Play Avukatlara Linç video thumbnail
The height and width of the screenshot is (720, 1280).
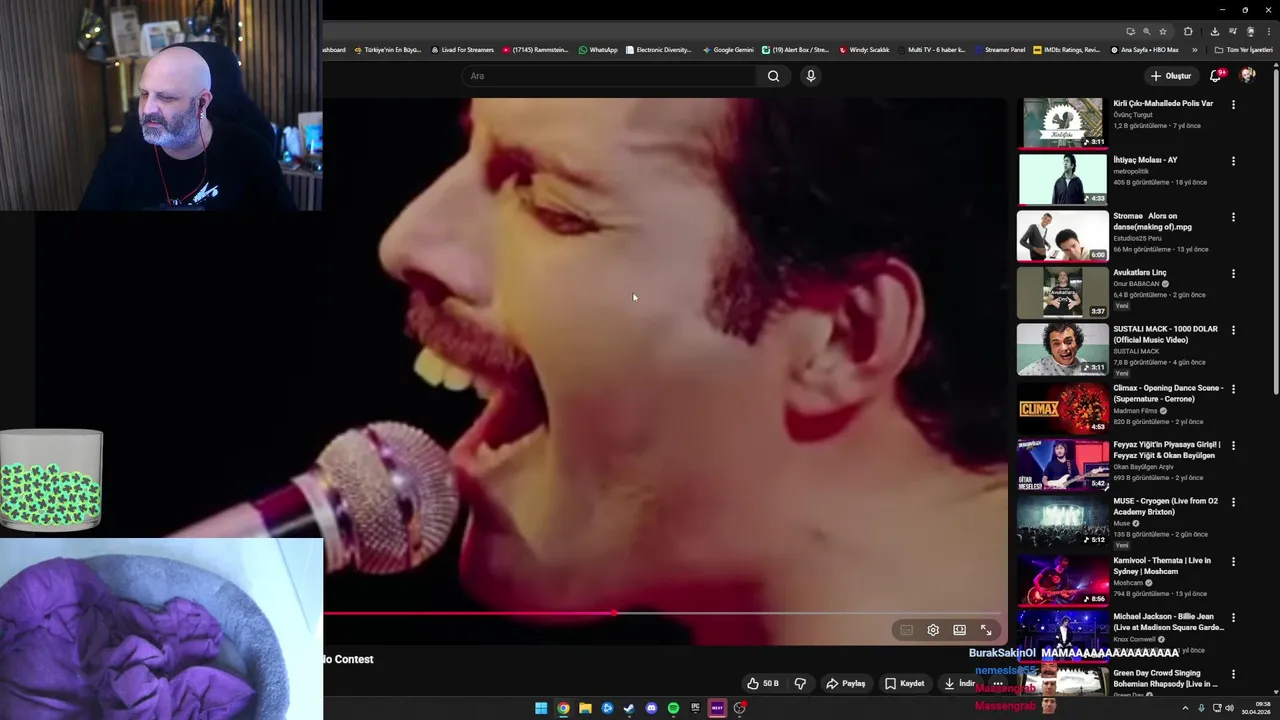[x=1063, y=292]
